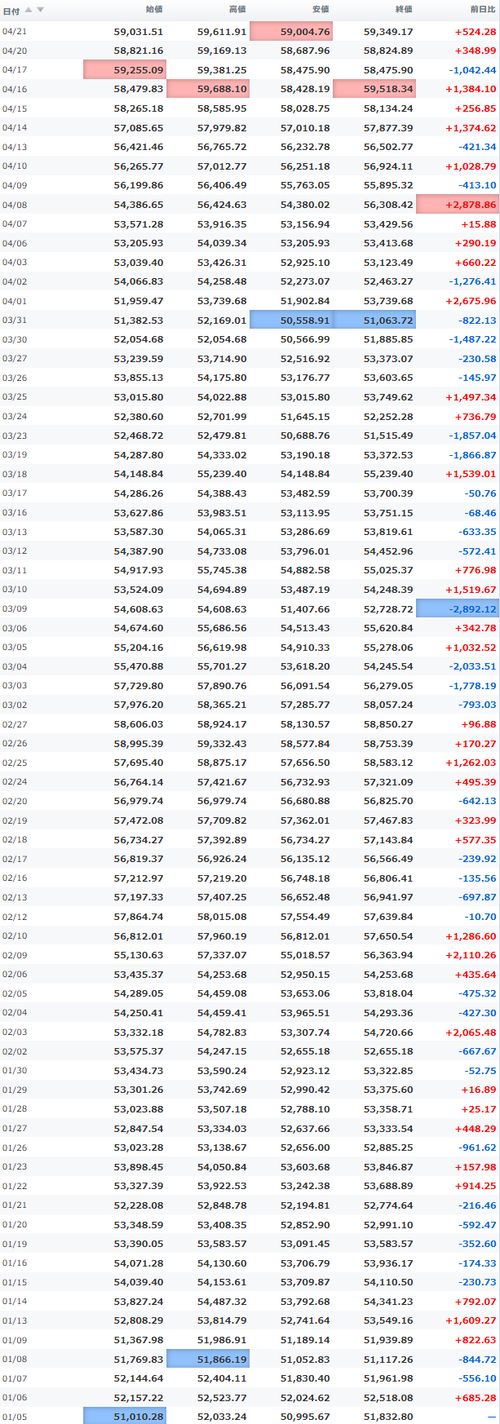The height and width of the screenshot is (1424, 500).
Task: Select the opening price 59,255.09 cell
Action: (x=125, y=70)
